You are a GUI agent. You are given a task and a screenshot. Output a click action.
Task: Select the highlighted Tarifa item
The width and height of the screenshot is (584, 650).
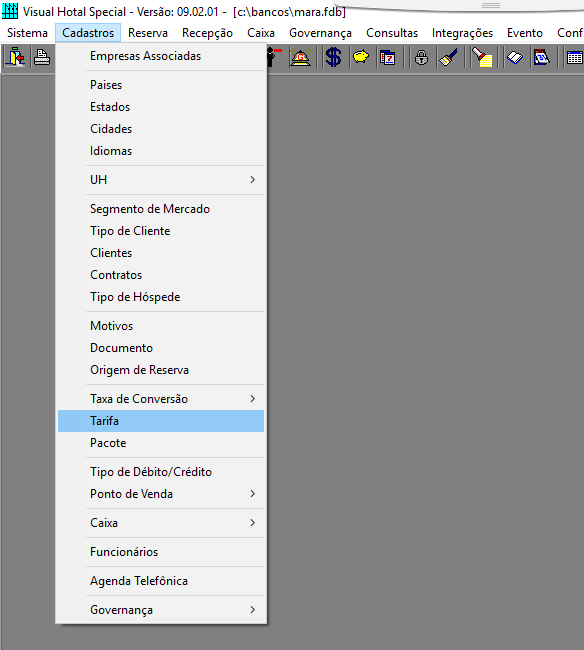coord(161,421)
